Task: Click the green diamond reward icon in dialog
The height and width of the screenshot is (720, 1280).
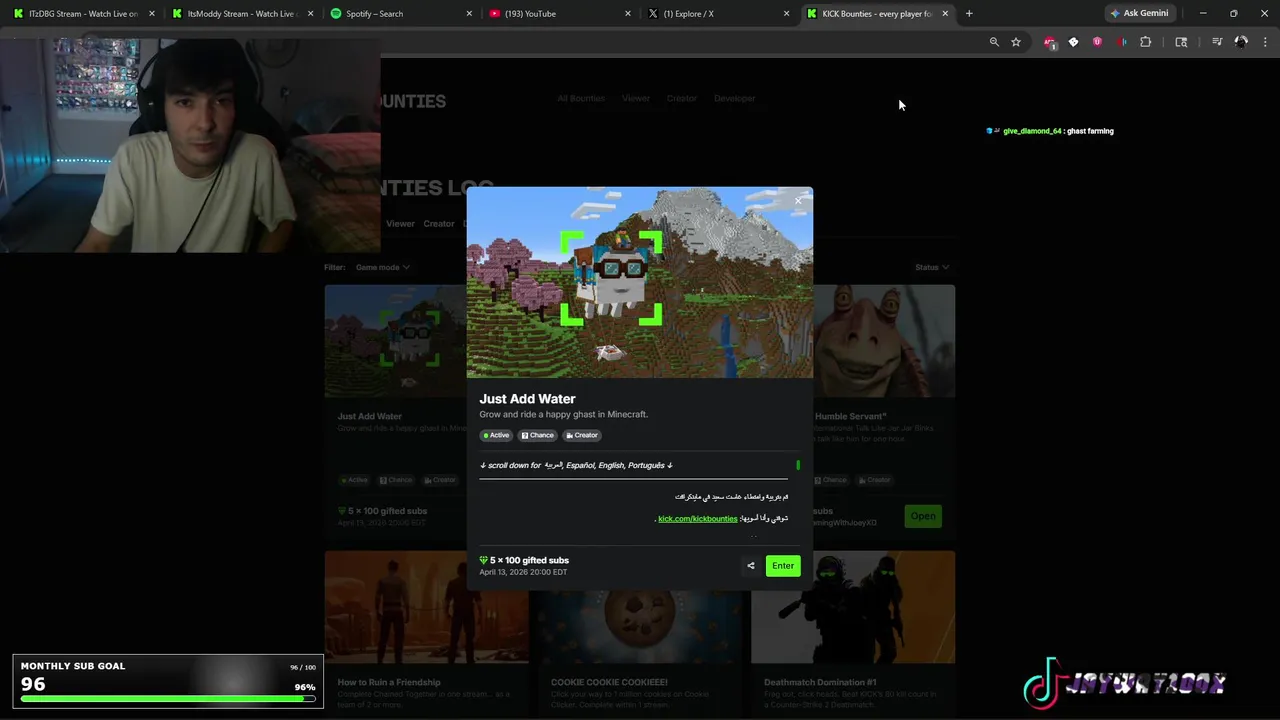Action: point(484,561)
